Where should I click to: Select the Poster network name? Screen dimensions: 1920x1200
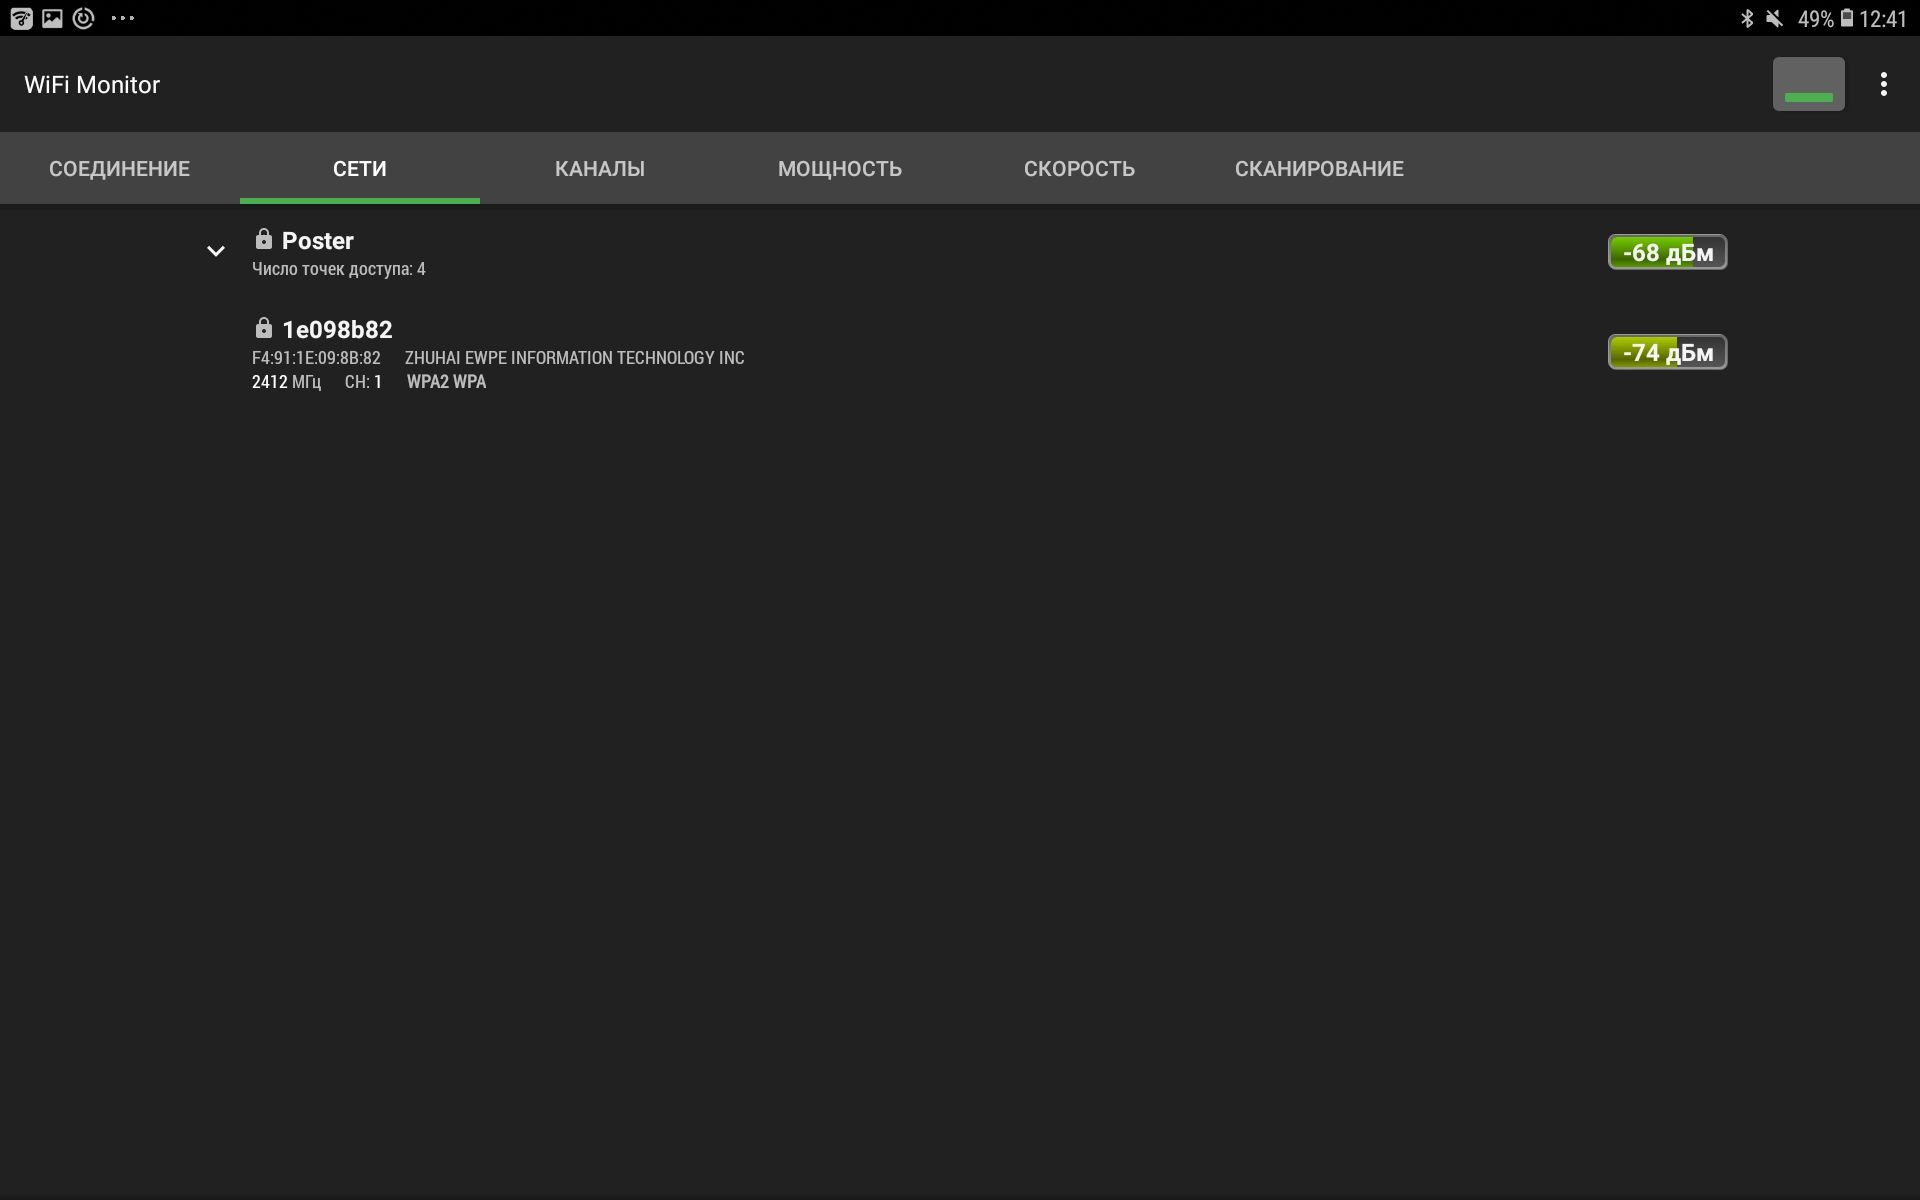click(317, 241)
